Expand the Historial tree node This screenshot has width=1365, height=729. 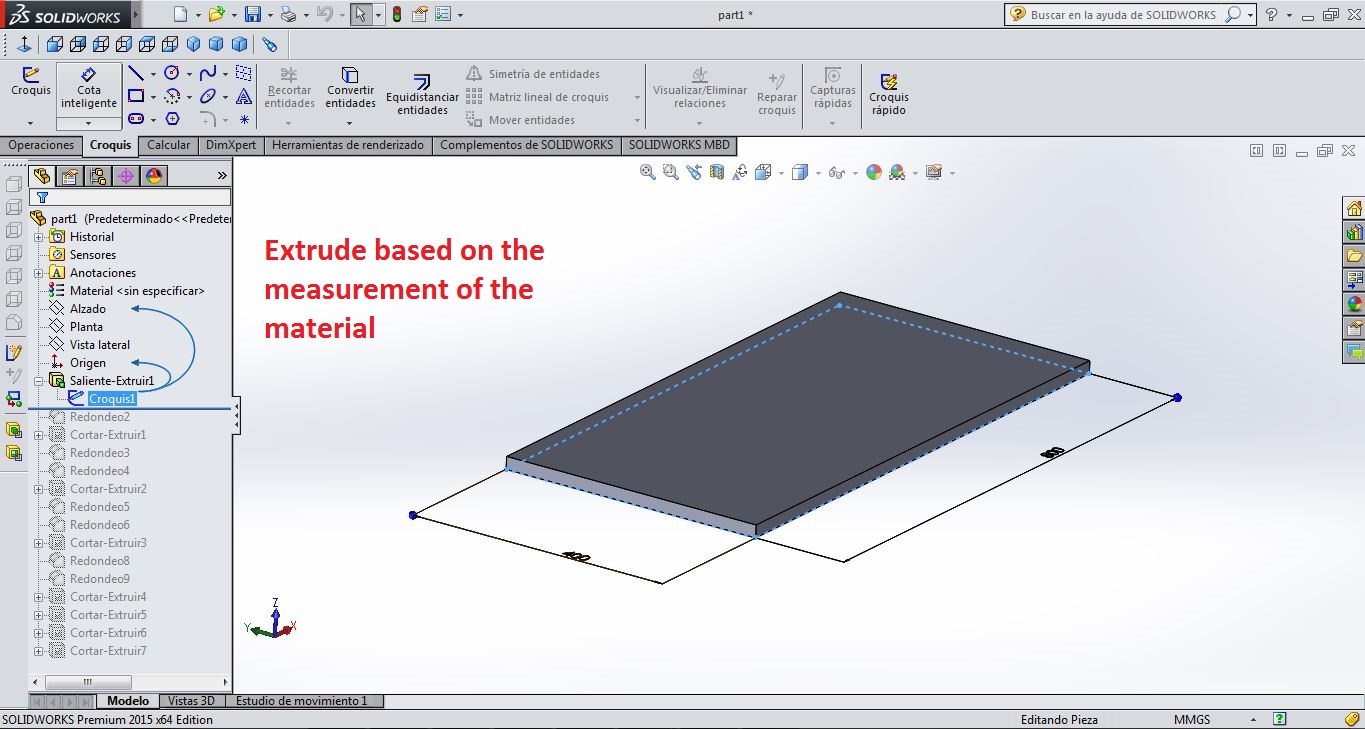39,237
